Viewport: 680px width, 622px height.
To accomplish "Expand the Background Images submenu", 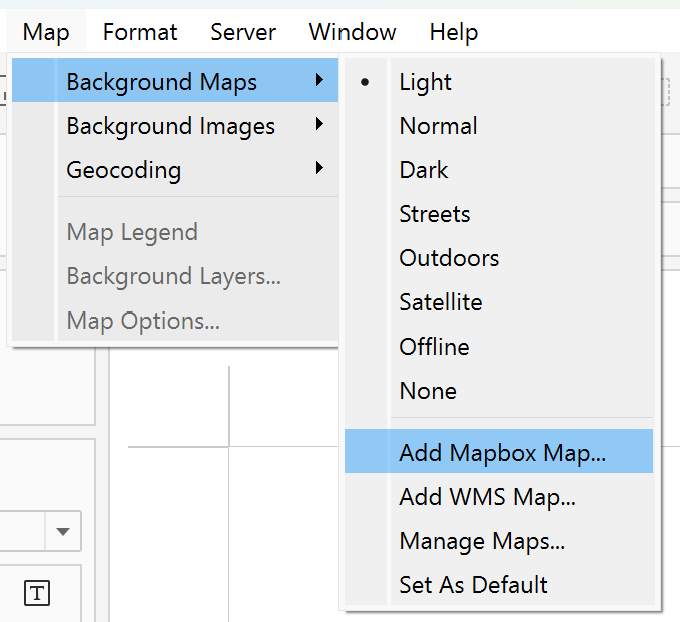I will 175,125.
